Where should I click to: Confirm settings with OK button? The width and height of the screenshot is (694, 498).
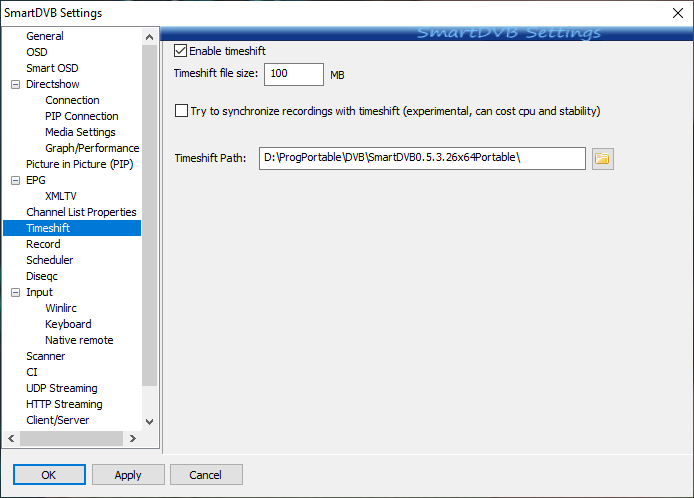pyautogui.click(x=49, y=475)
